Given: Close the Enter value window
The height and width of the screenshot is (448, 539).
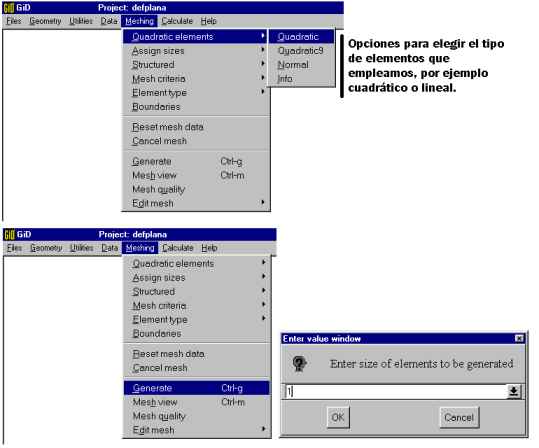Looking at the screenshot, I should pos(519,339).
